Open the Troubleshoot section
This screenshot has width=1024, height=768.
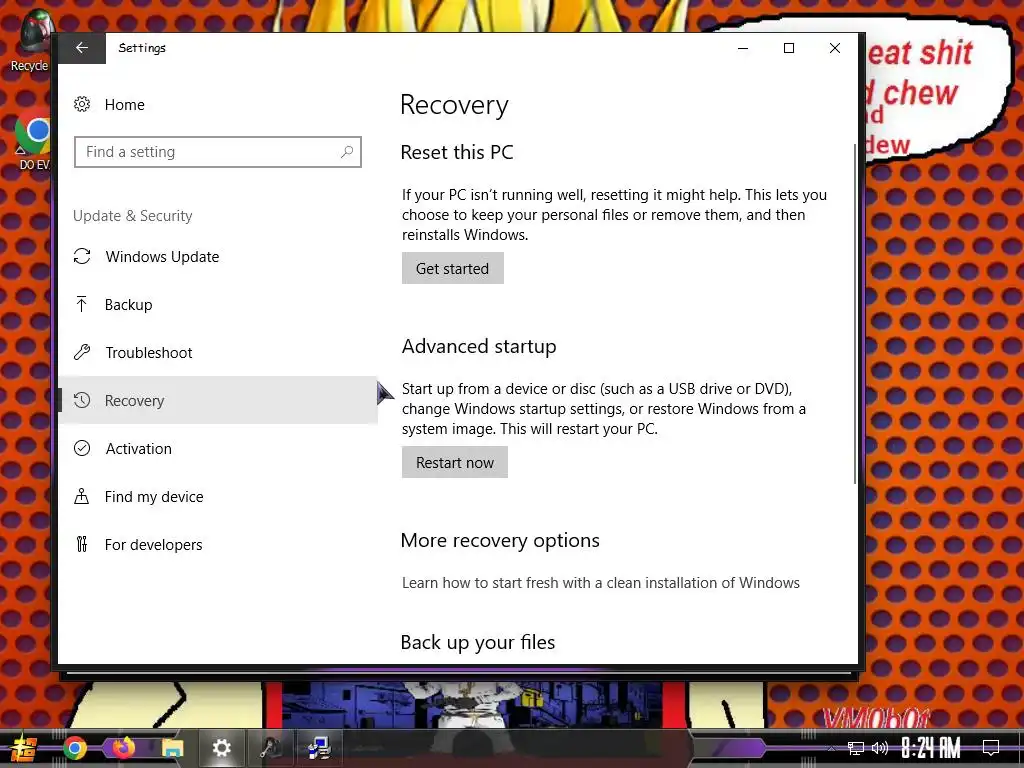[217, 353]
